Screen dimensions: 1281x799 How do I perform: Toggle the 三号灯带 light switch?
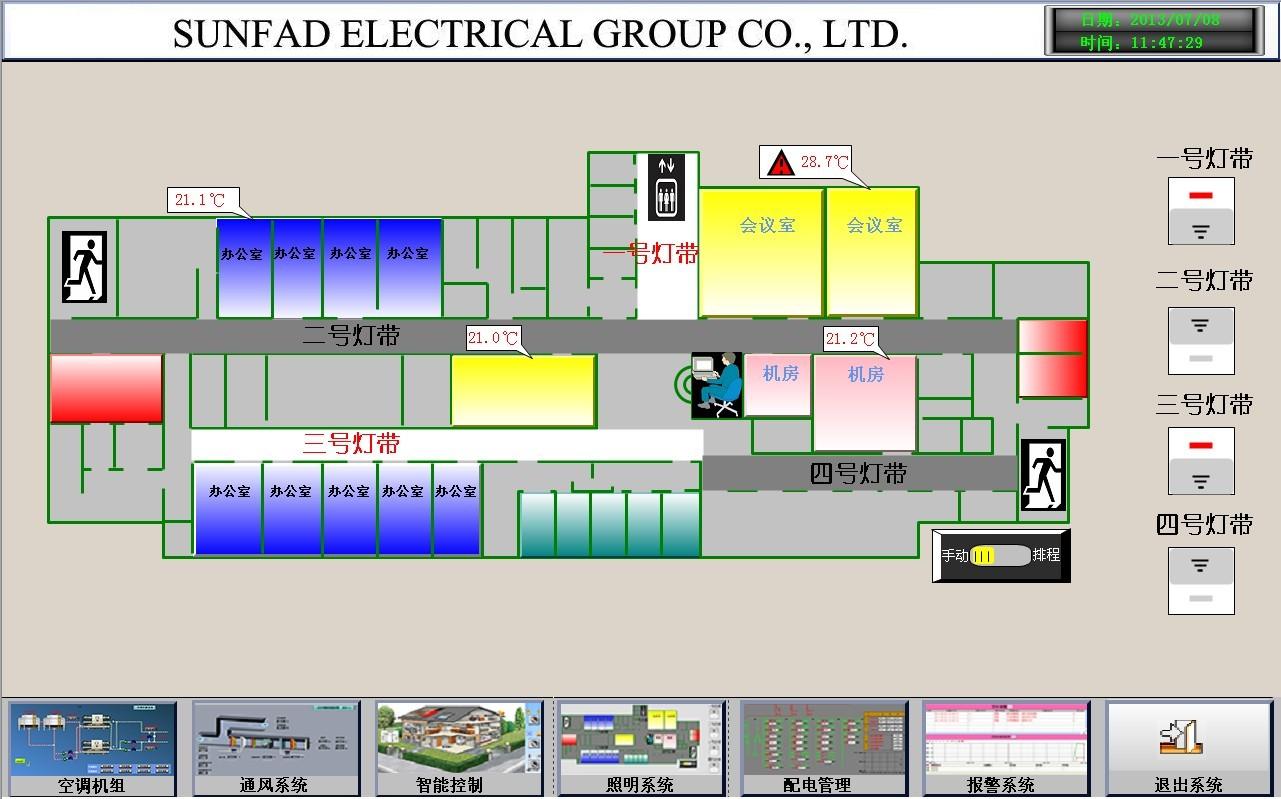tap(1201, 461)
